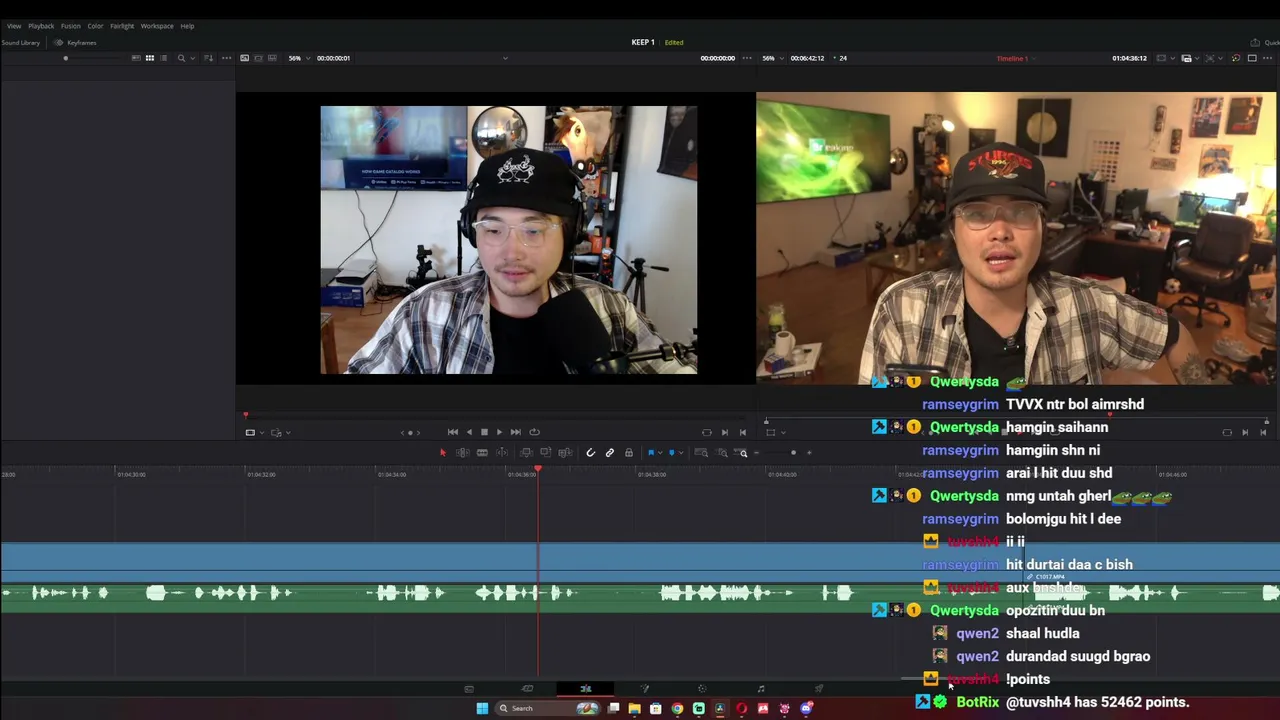Go to first frame in source viewer
This screenshot has height=720, width=1280.
point(453,432)
